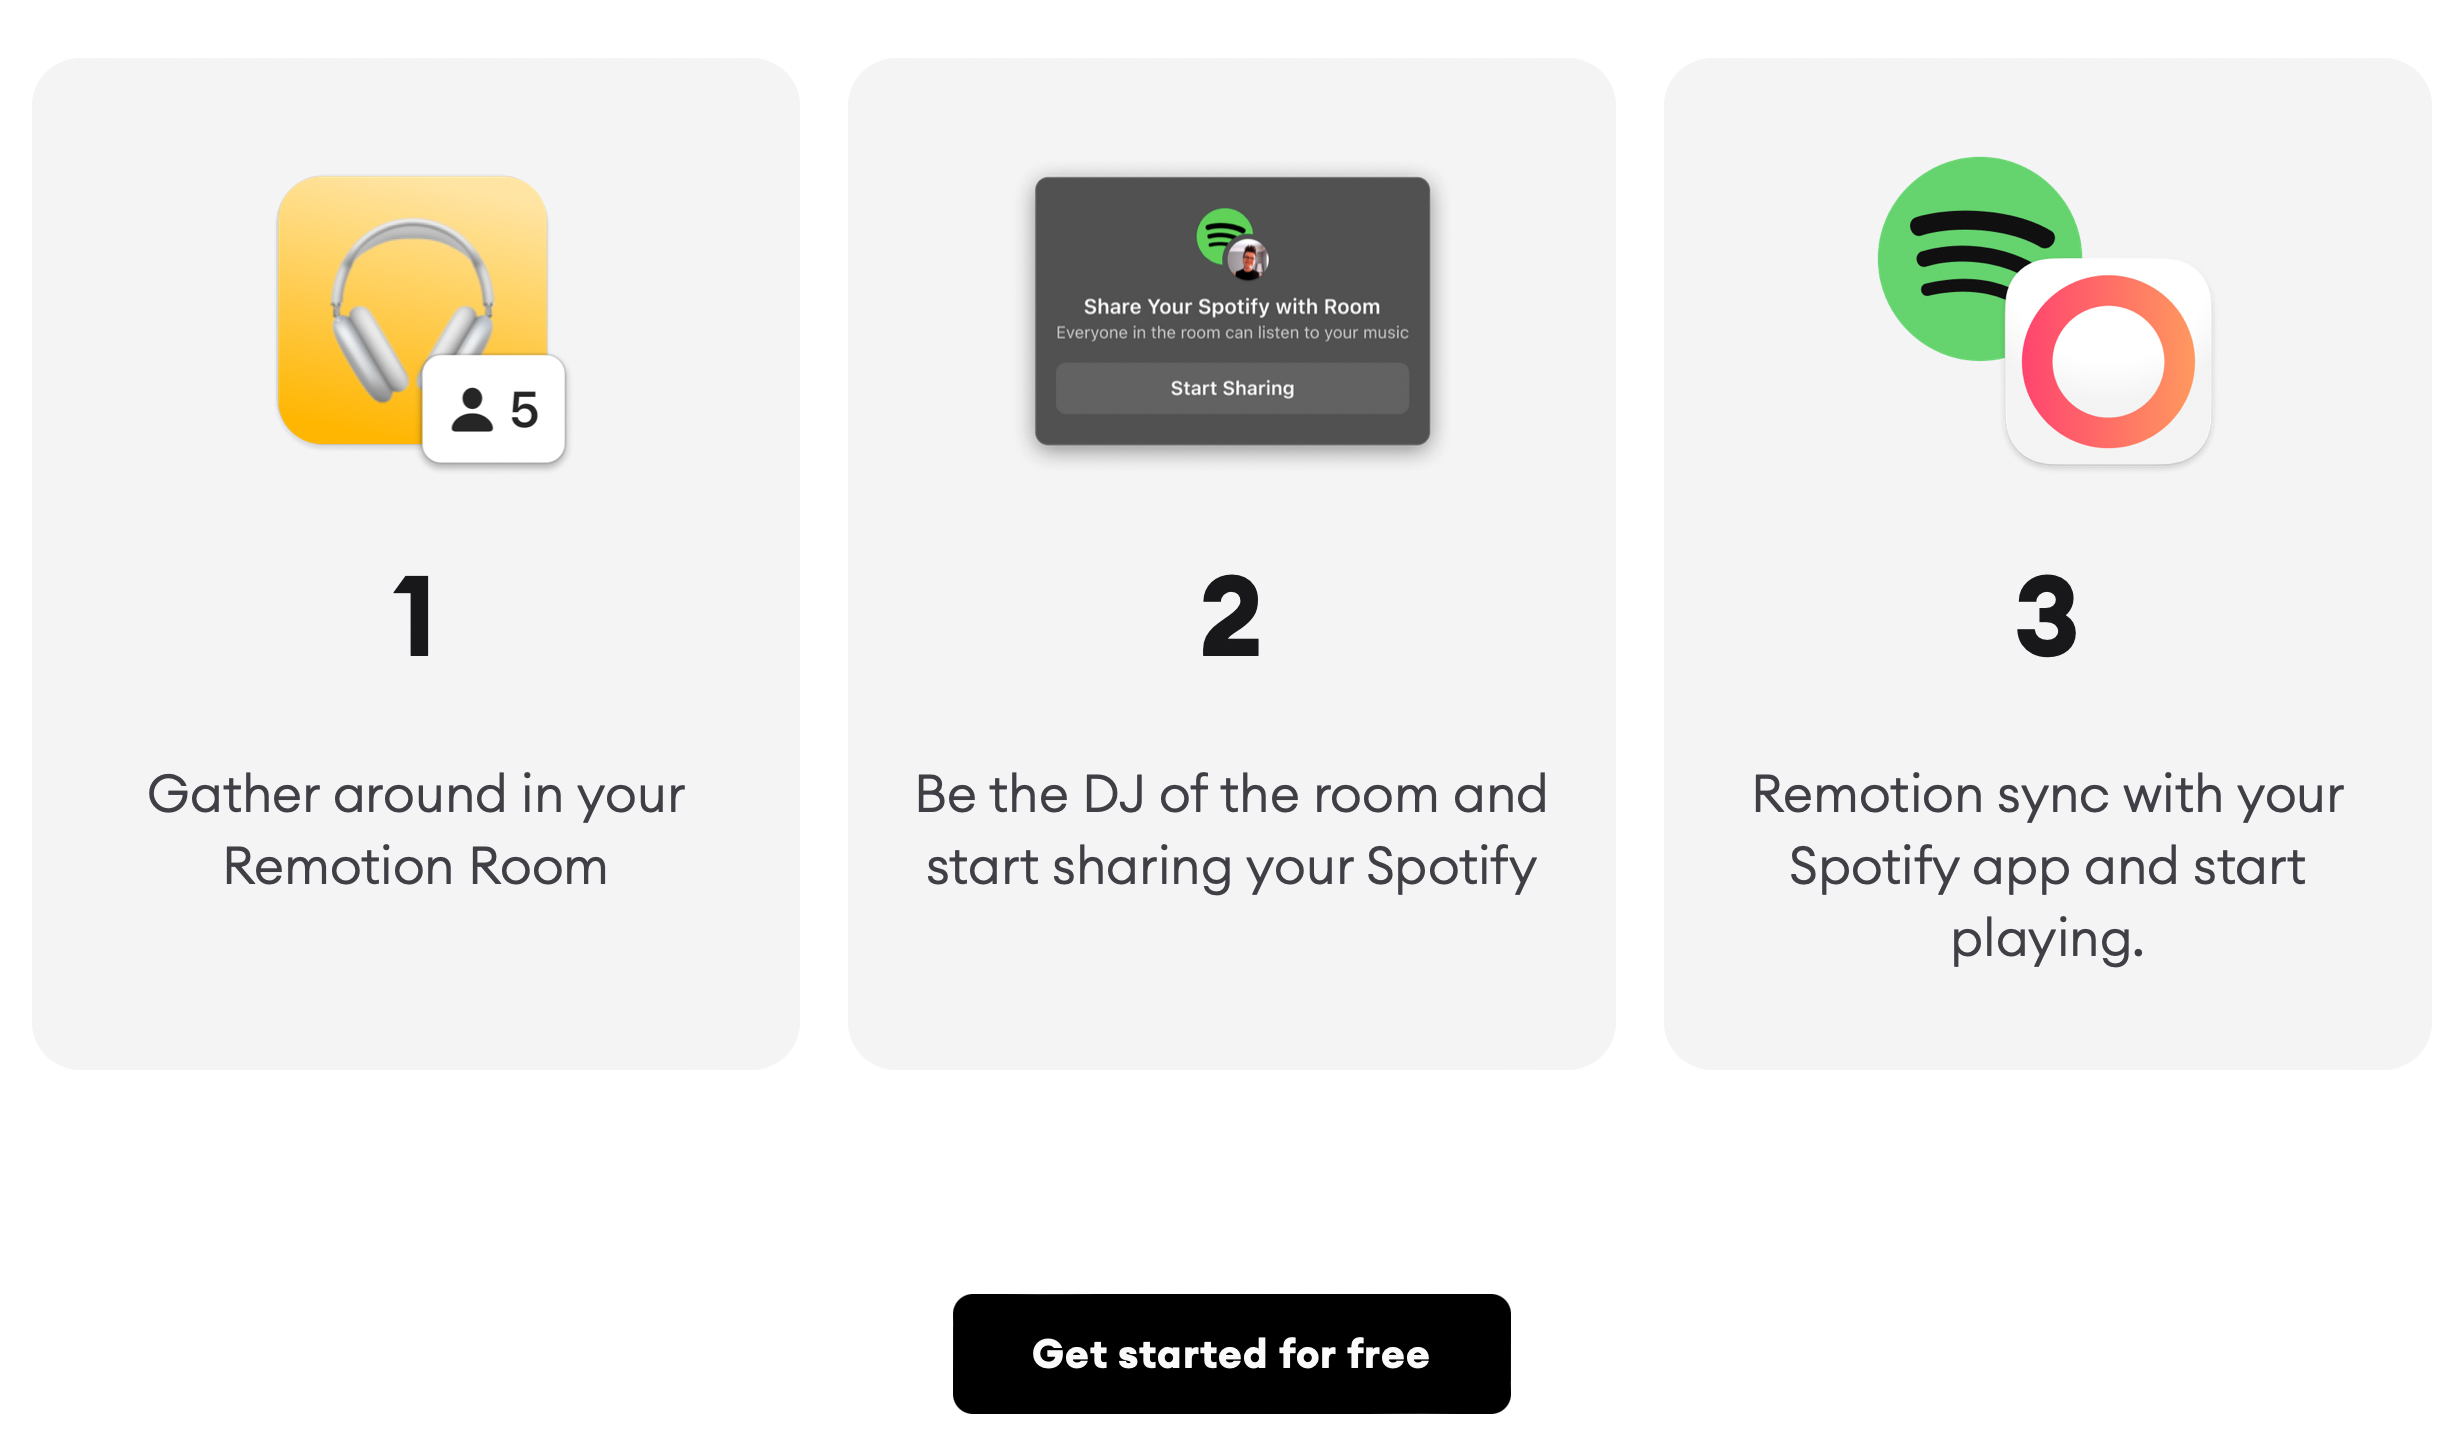Click the large step number 3

pyautogui.click(x=2046, y=616)
